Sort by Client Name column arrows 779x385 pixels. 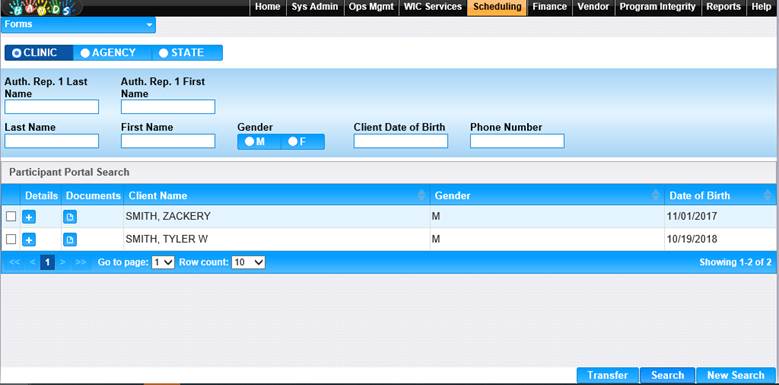coord(422,196)
